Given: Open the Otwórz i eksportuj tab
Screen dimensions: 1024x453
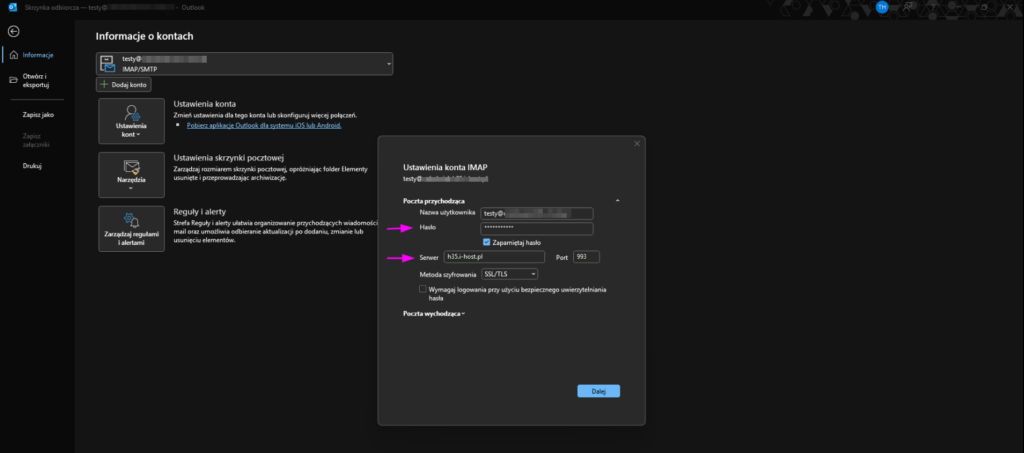Looking at the screenshot, I should (36, 81).
